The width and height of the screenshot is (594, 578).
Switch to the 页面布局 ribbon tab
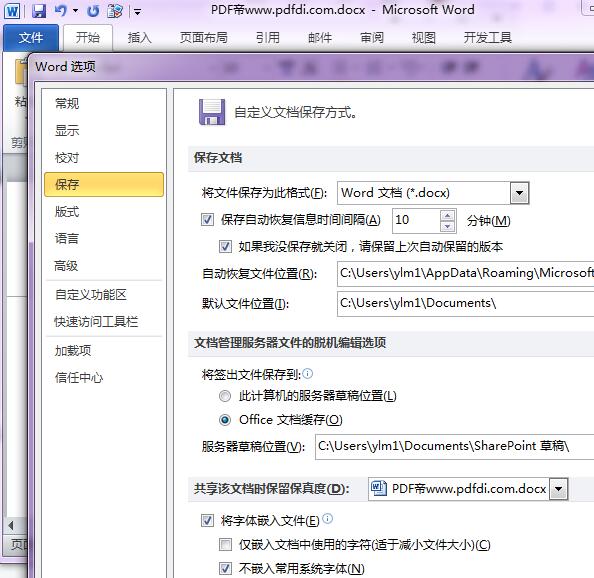click(203, 37)
